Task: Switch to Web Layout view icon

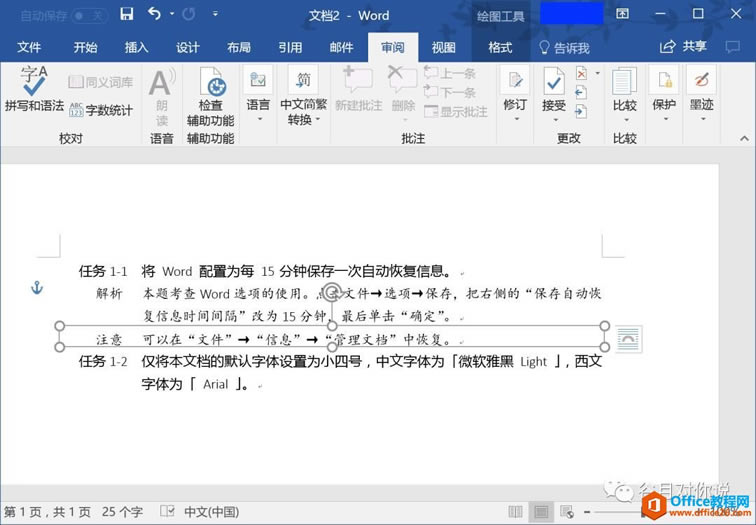Action: coord(567,512)
